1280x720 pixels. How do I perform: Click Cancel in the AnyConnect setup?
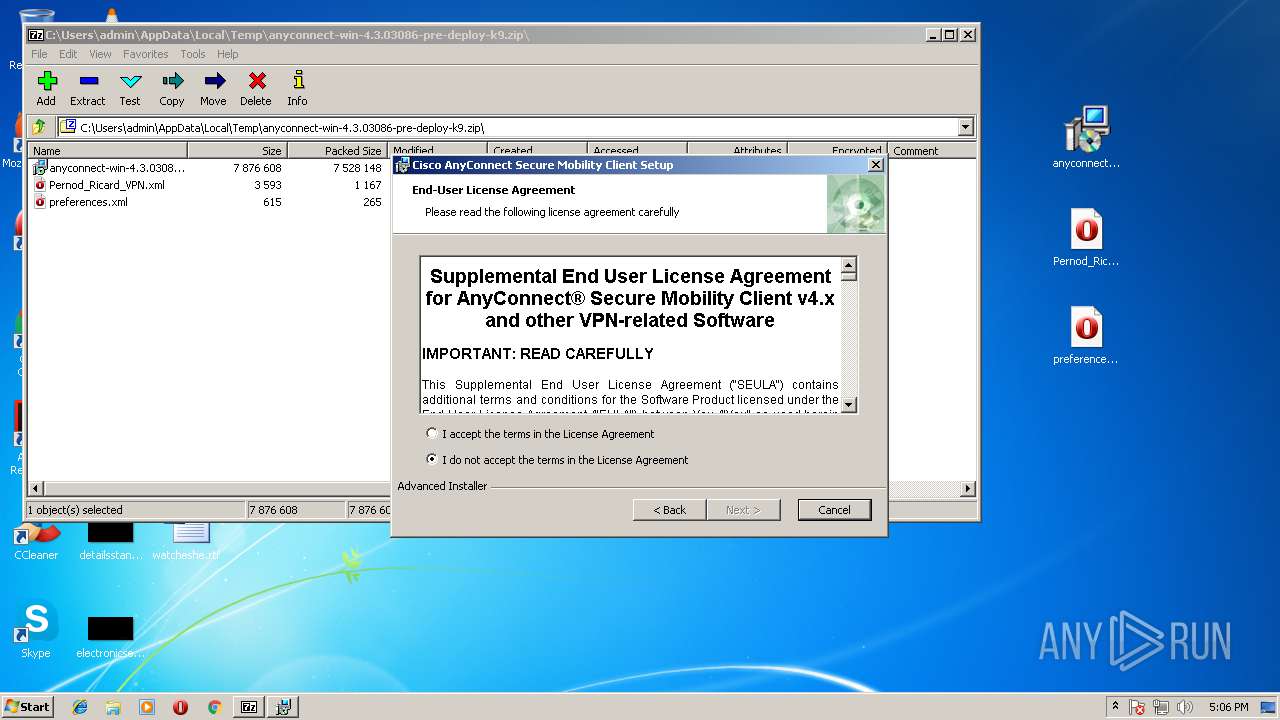pos(834,510)
